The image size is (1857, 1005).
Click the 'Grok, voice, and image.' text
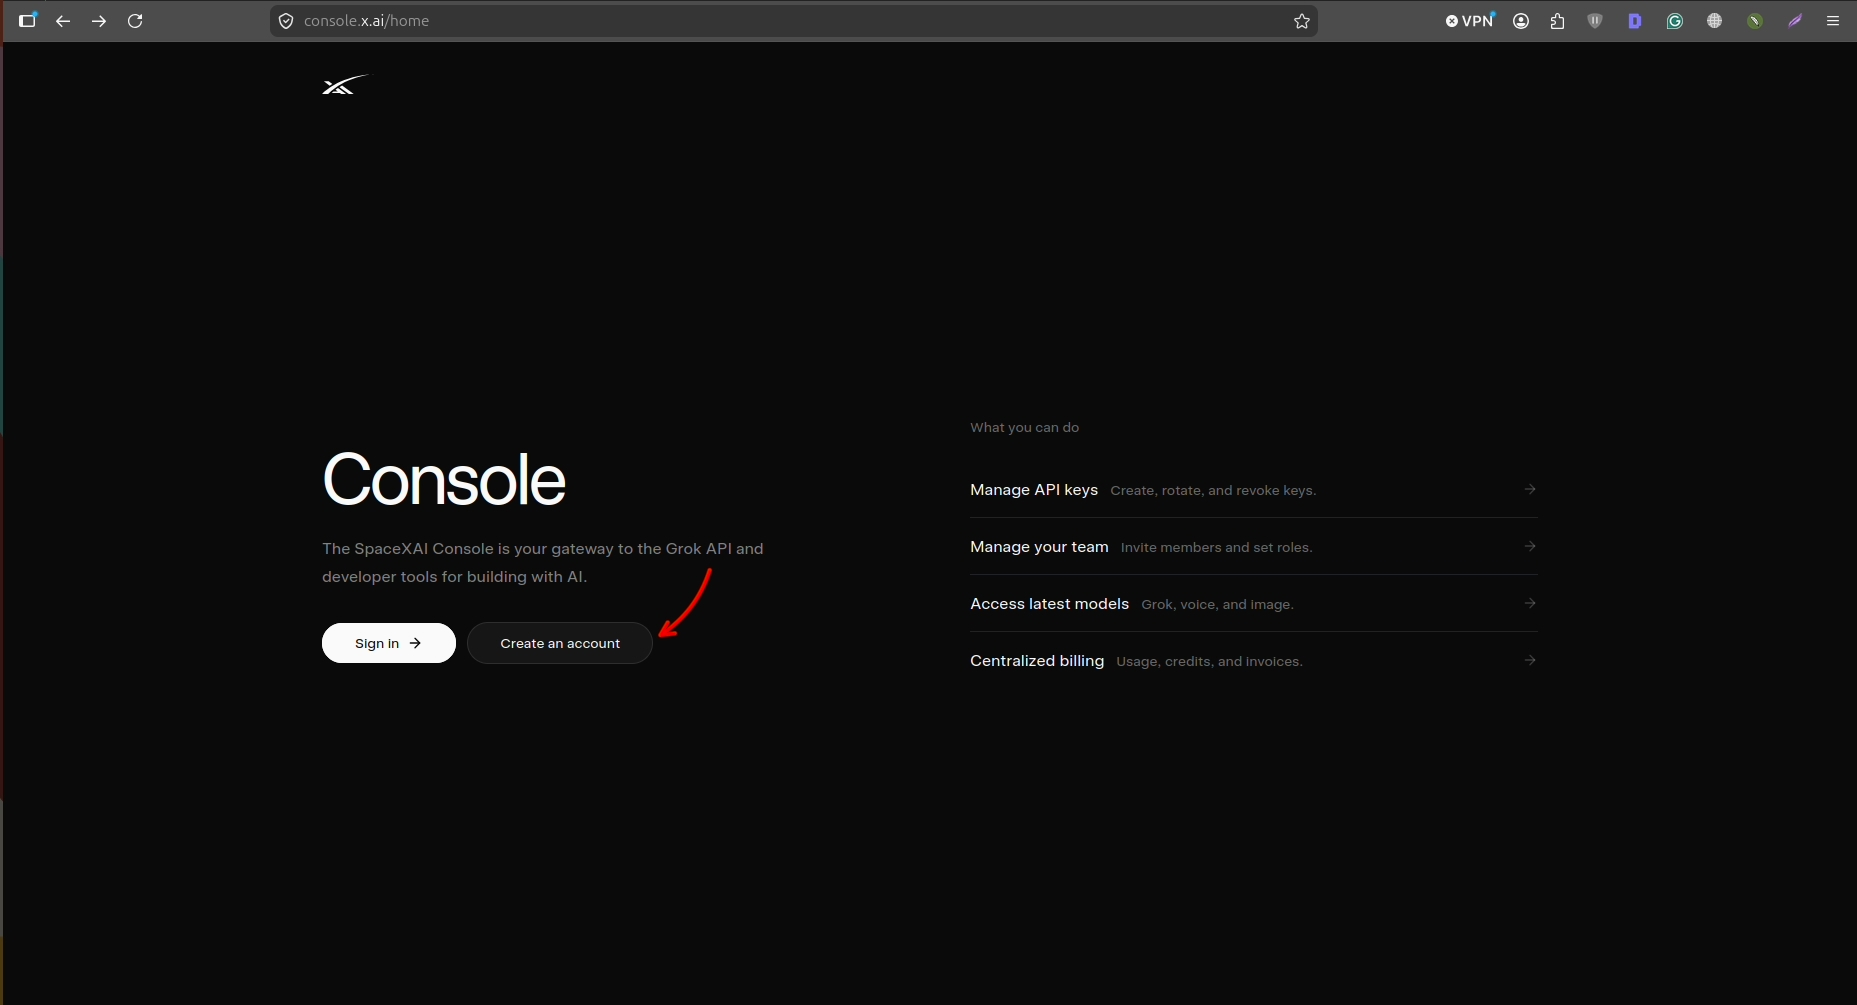click(x=1217, y=605)
